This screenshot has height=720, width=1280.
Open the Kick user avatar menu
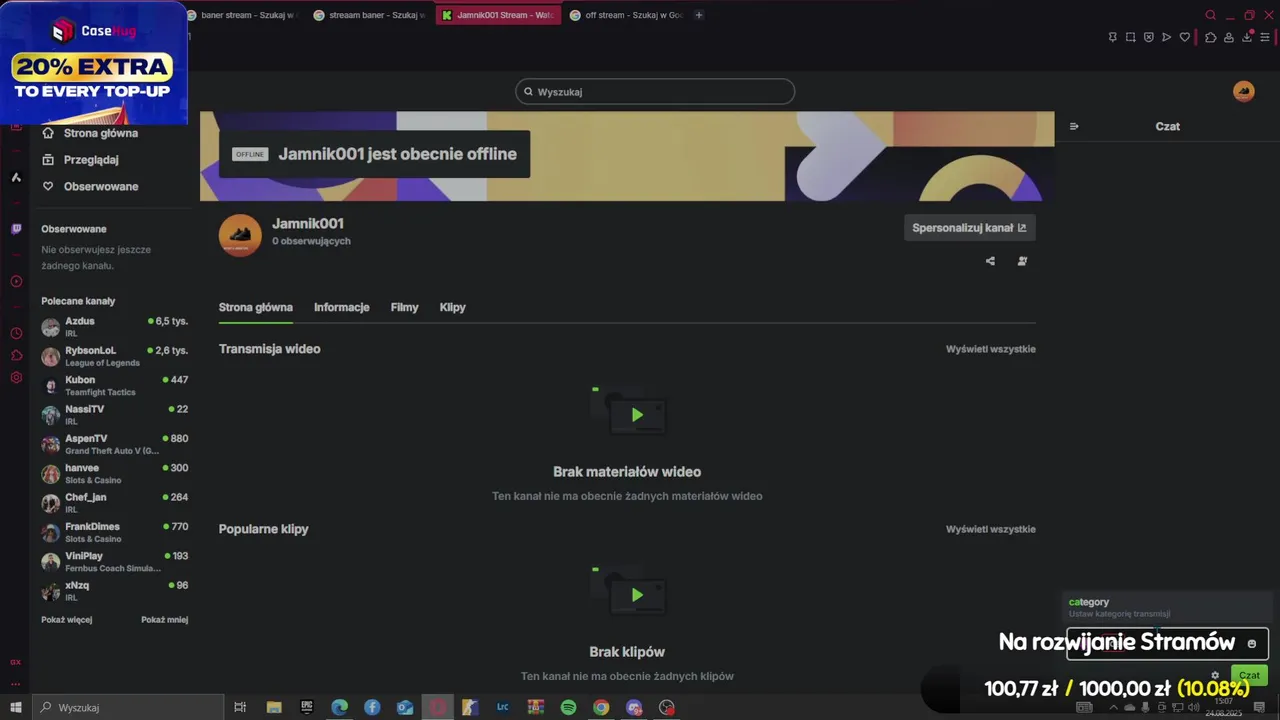click(x=1244, y=91)
